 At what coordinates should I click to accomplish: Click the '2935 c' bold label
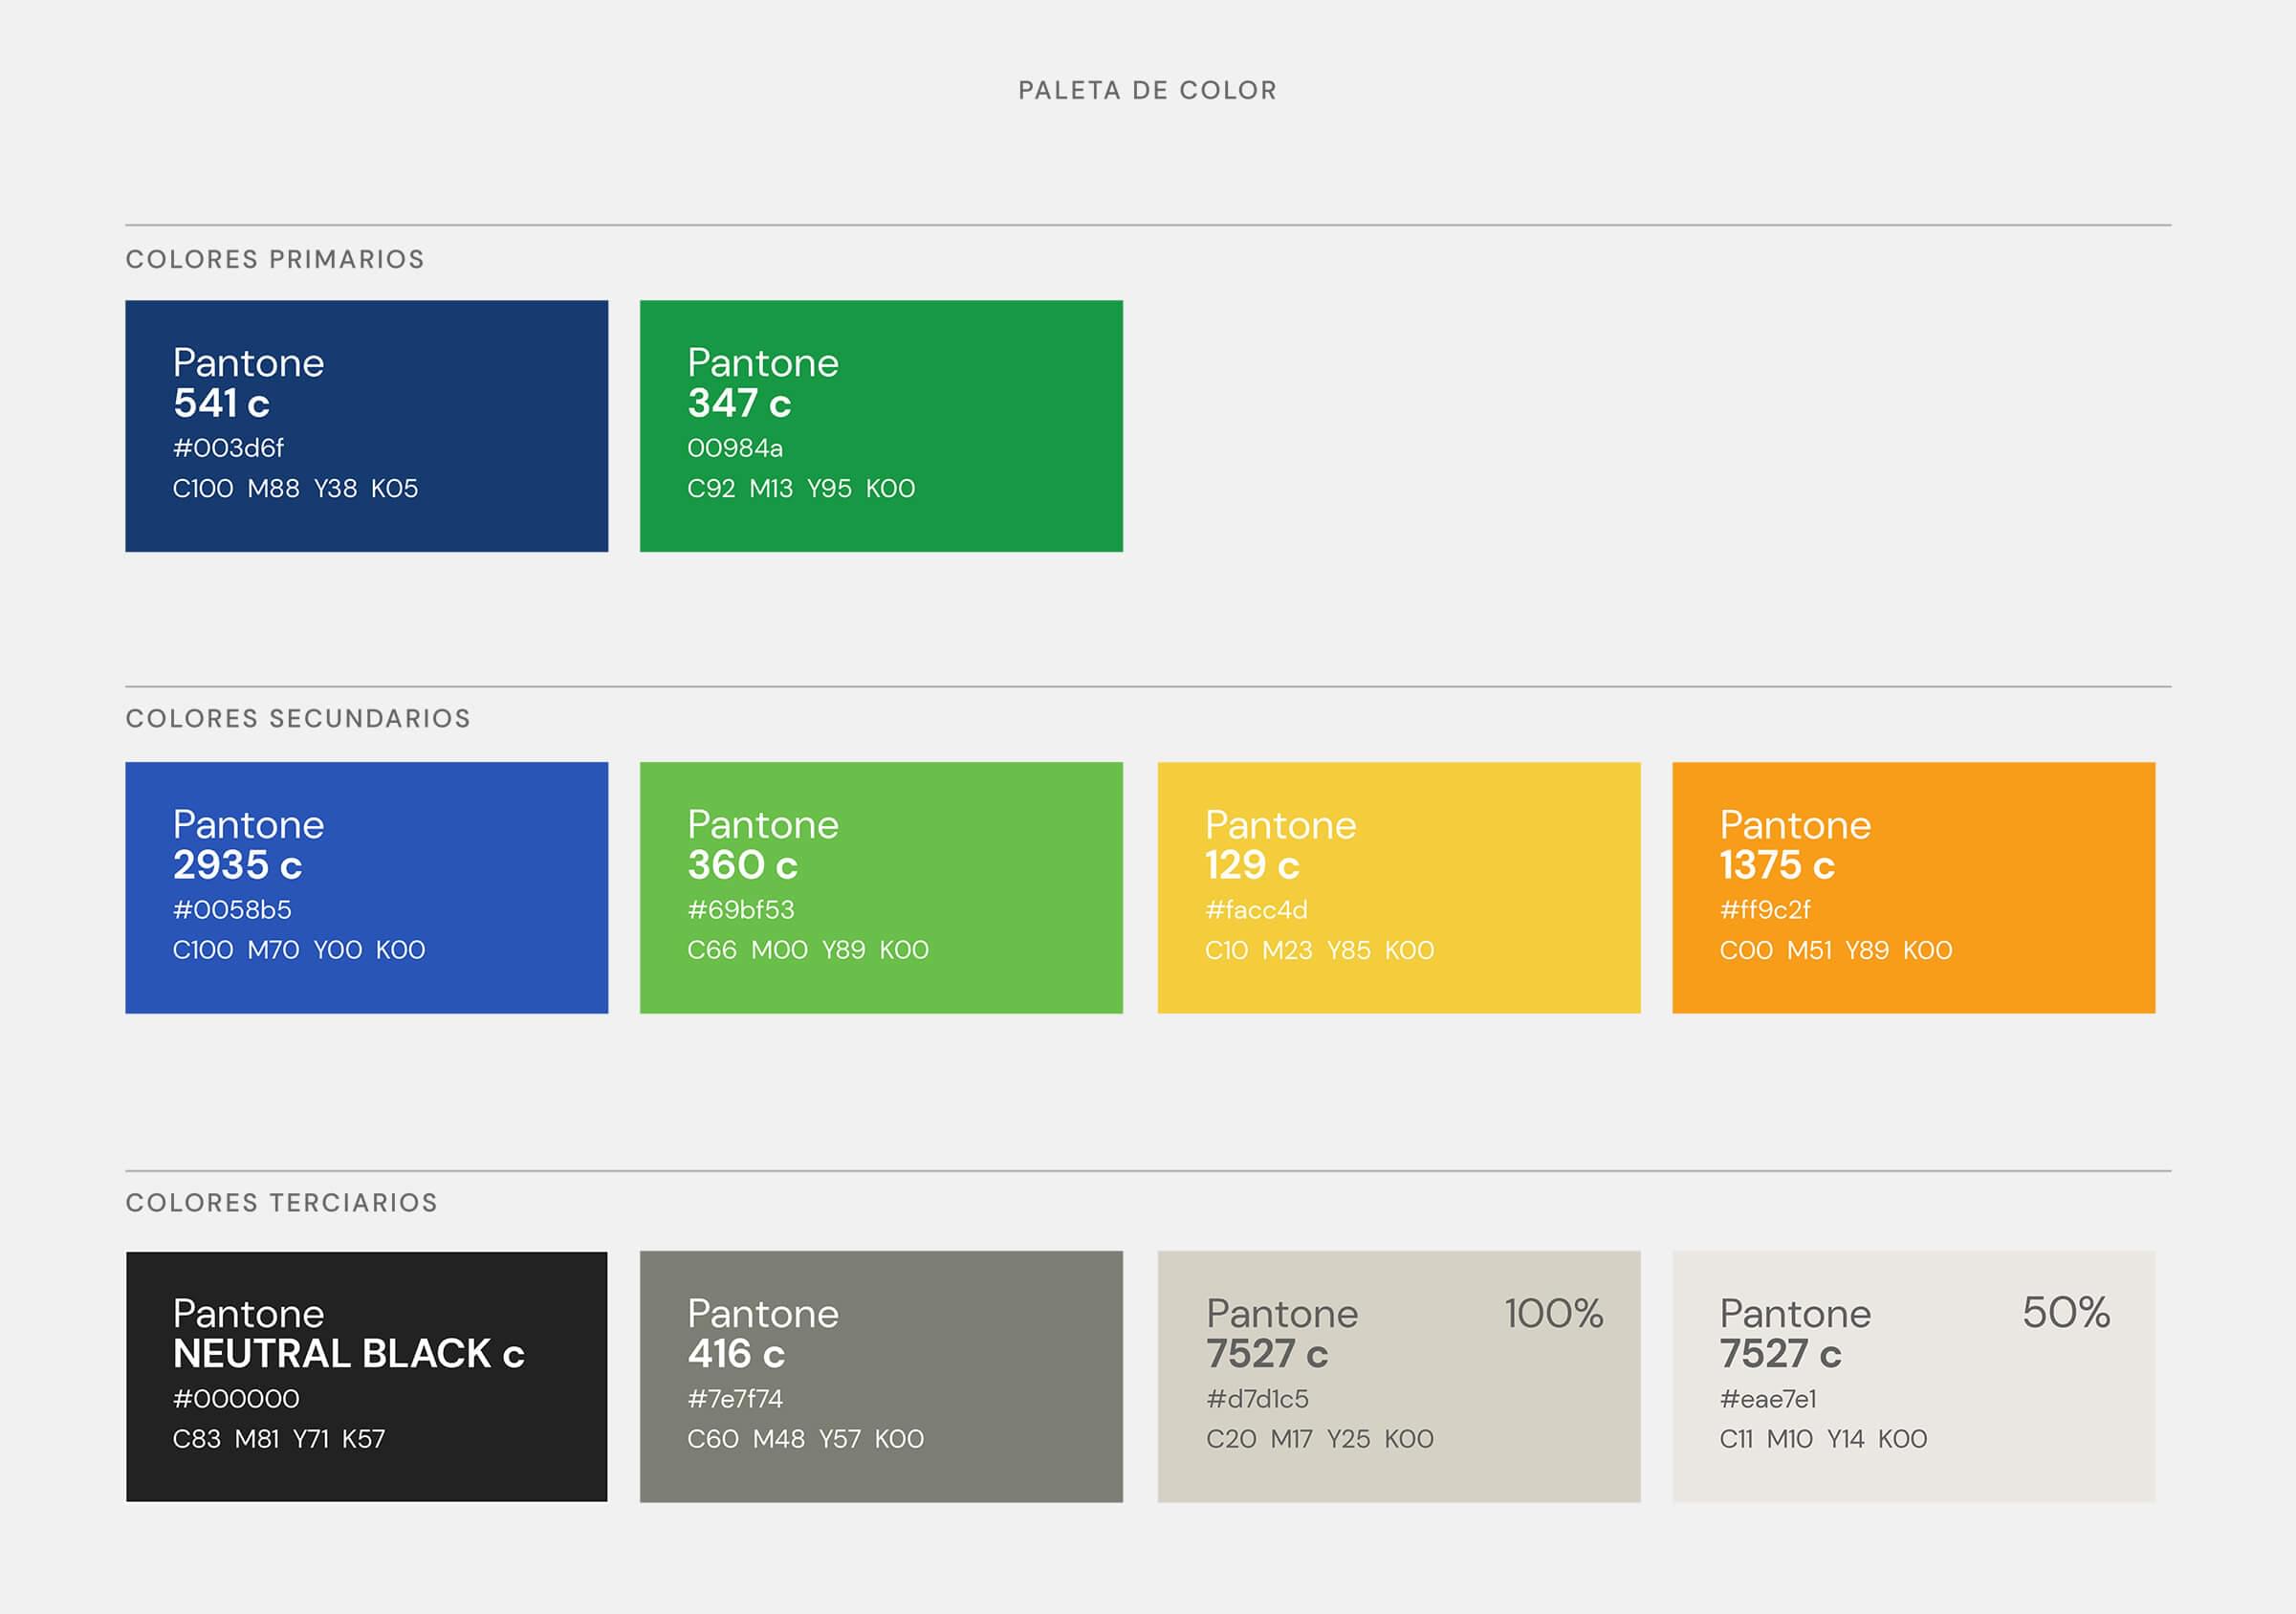[237, 865]
